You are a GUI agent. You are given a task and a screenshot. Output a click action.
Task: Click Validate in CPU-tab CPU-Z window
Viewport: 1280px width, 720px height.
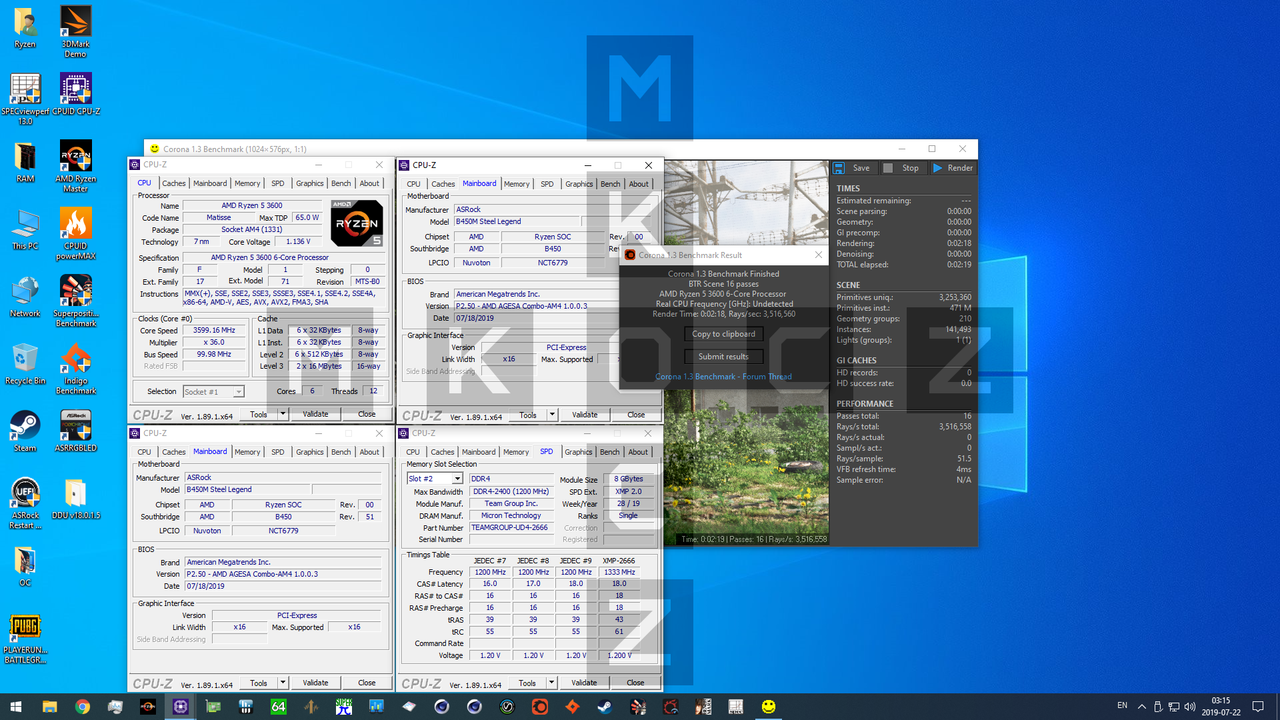(x=316, y=414)
